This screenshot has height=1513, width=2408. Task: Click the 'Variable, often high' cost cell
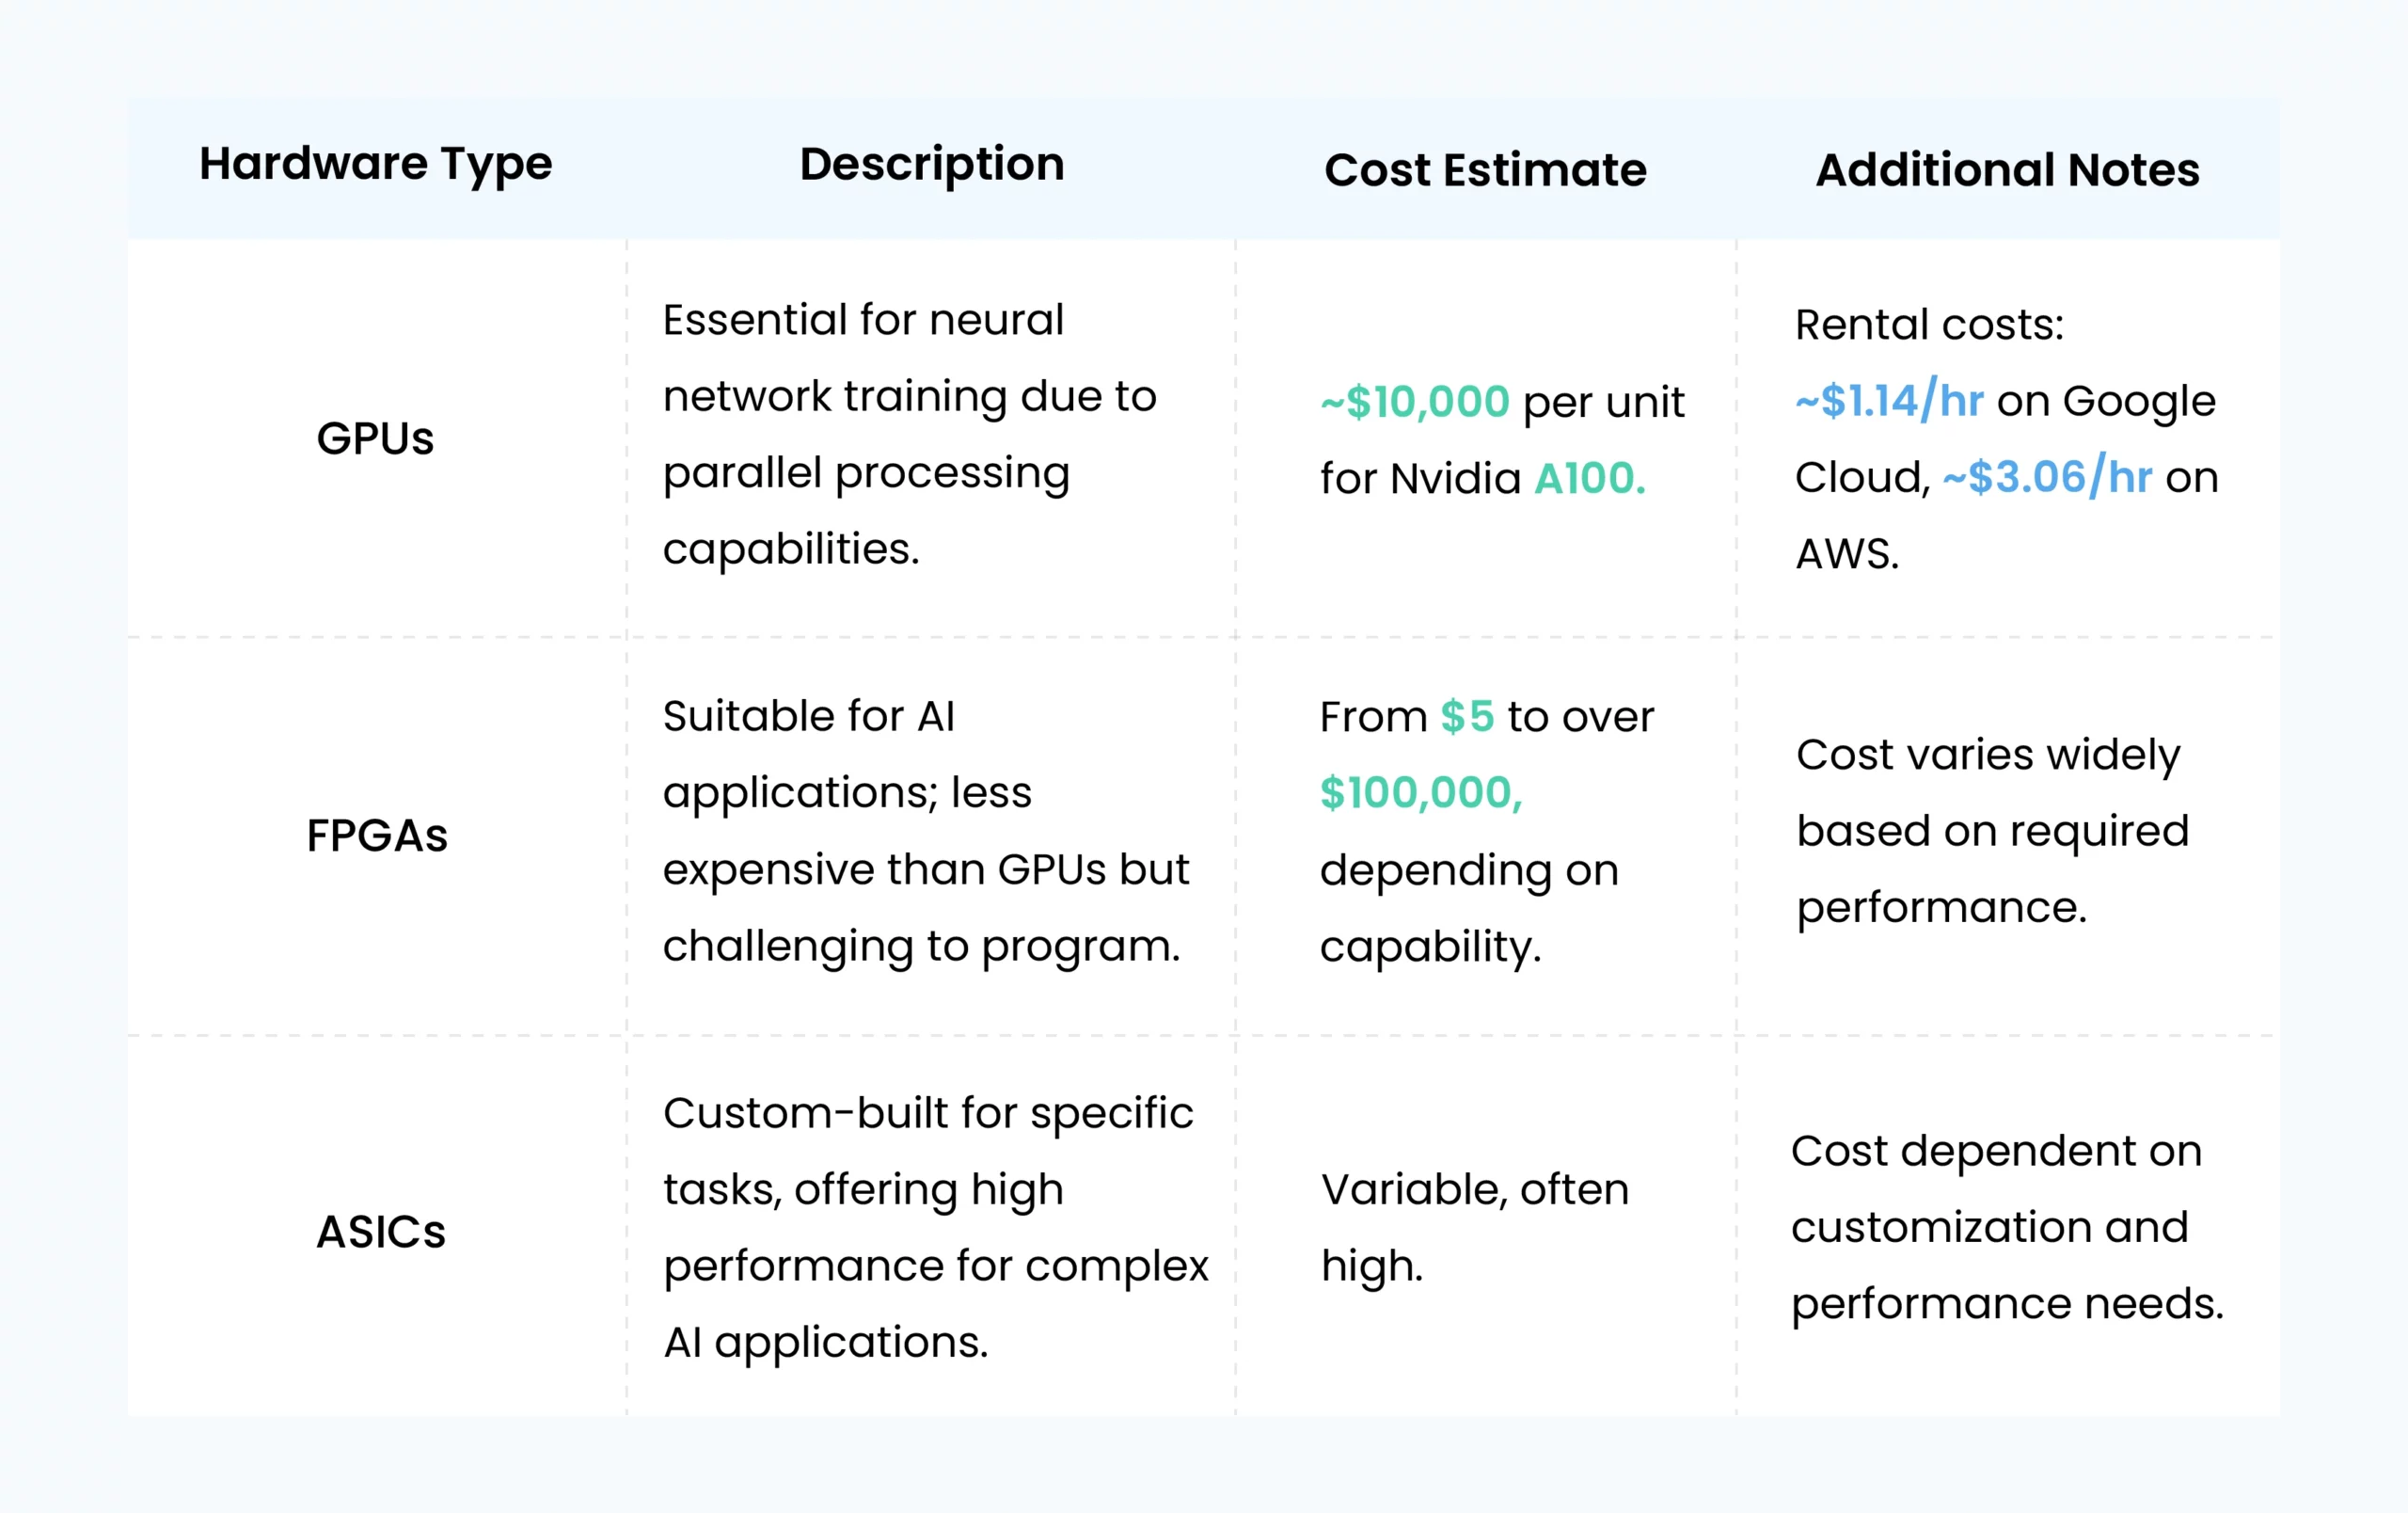[x=1475, y=1227]
